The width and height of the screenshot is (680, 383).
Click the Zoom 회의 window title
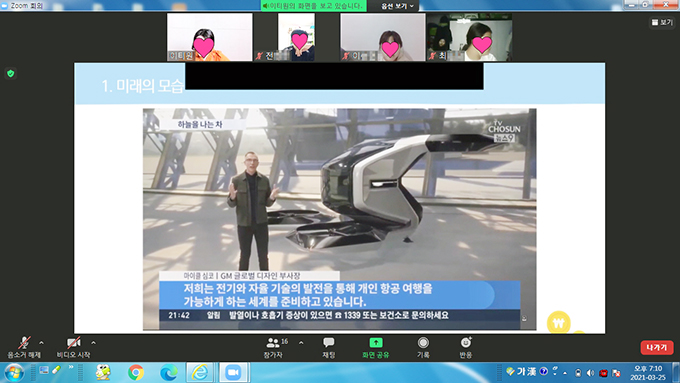pyautogui.click(x=26, y=6)
